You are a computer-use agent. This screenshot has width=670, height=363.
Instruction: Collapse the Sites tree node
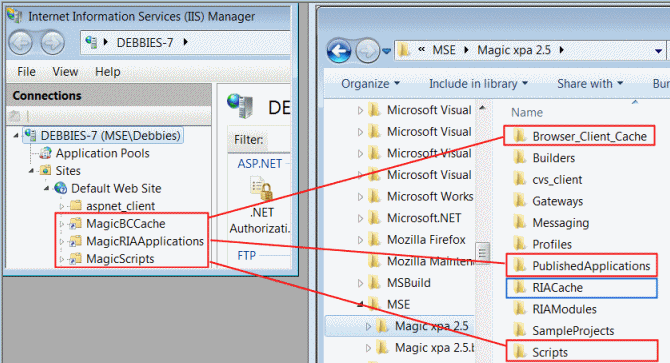pyautogui.click(x=32, y=171)
